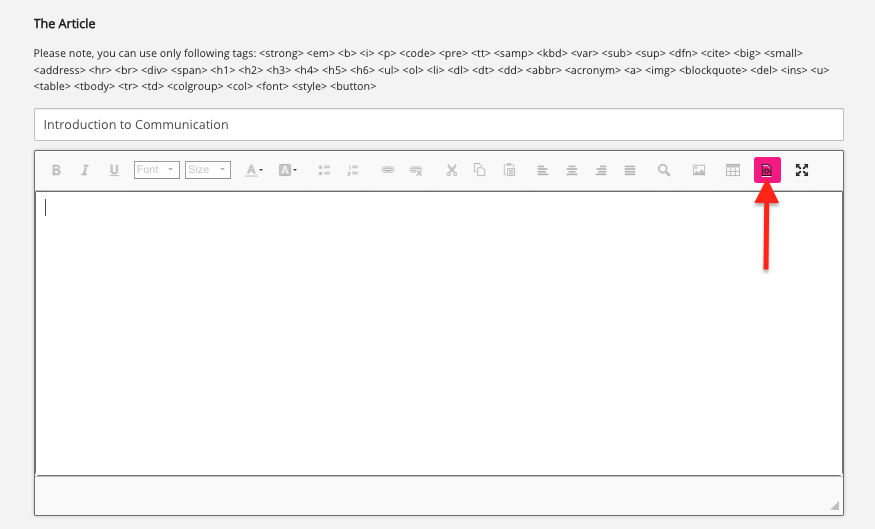Viewport: 875px width, 529px height.
Task: Open the text color picker
Action: click(254, 170)
